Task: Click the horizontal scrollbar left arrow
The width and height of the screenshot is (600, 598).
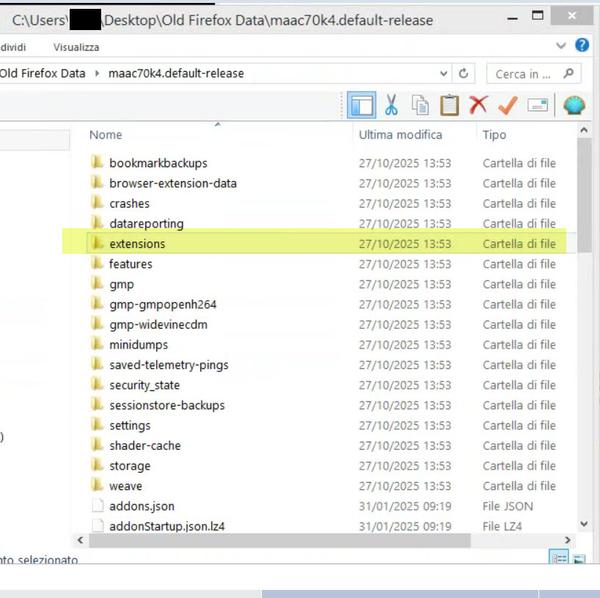Action: (80, 540)
